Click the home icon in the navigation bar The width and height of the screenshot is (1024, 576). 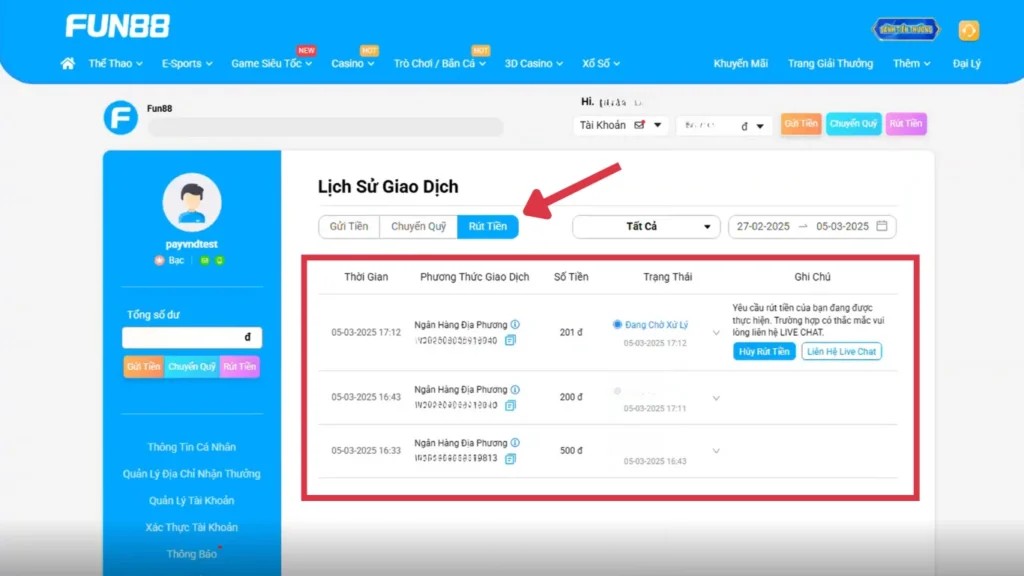point(67,63)
